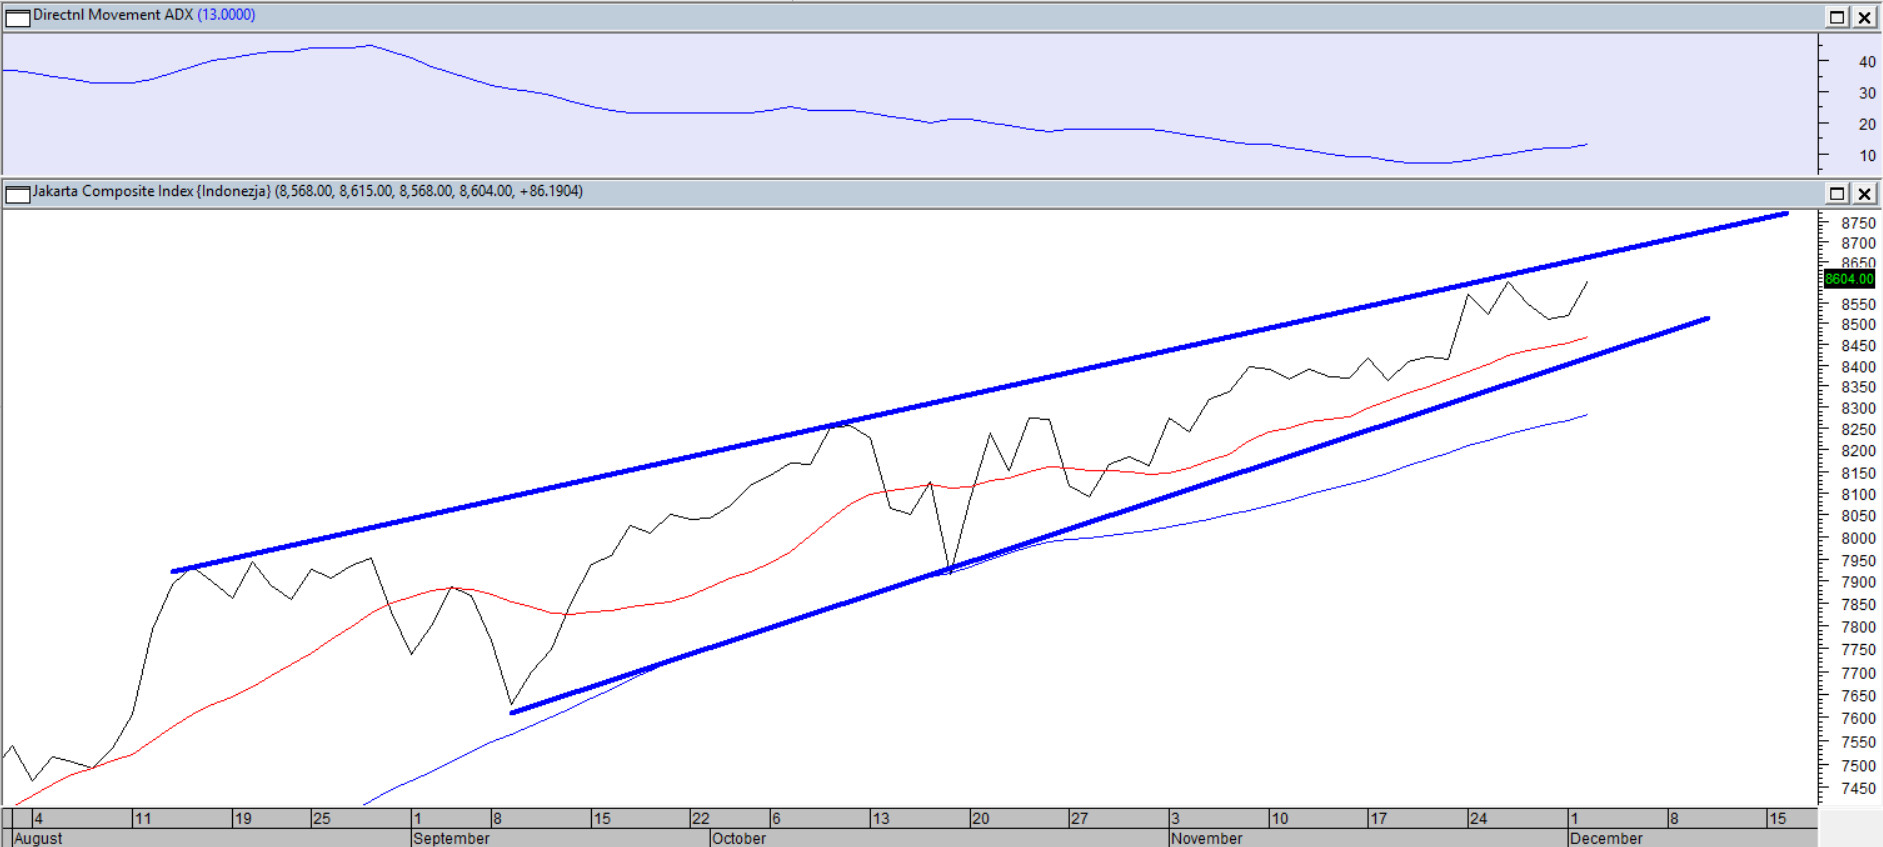Image resolution: width=1883 pixels, height=847 pixels.
Task: Select the ADX indicator line
Action: tap(700, 112)
